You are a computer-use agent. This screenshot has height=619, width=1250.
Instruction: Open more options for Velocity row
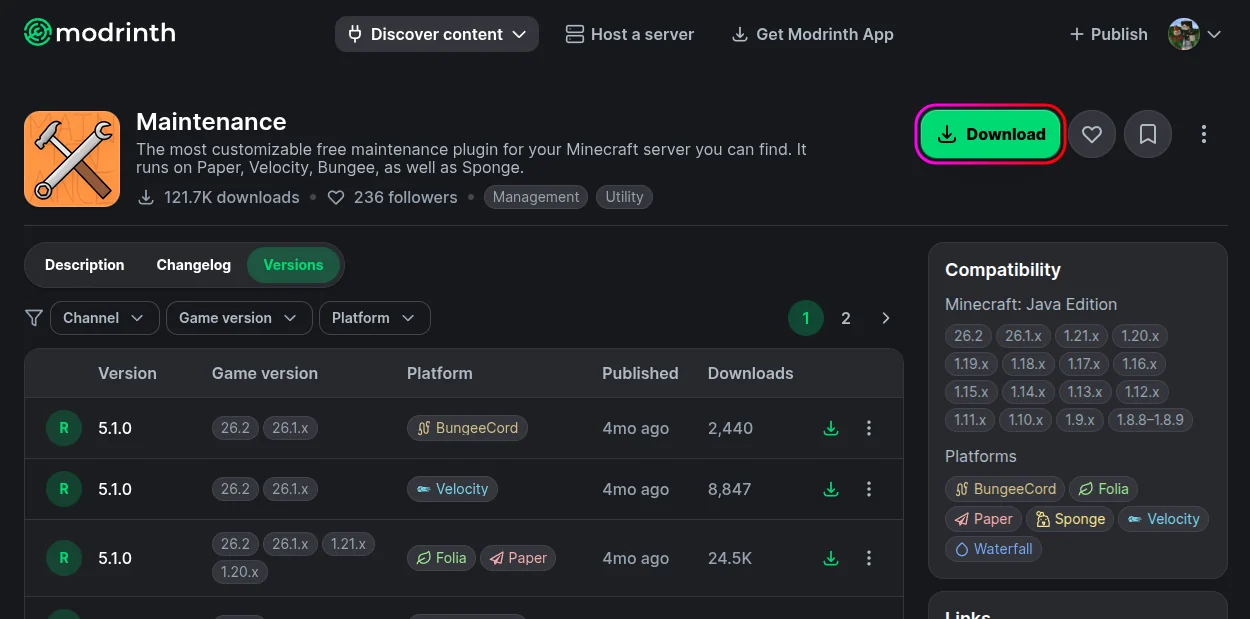(868, 489)
